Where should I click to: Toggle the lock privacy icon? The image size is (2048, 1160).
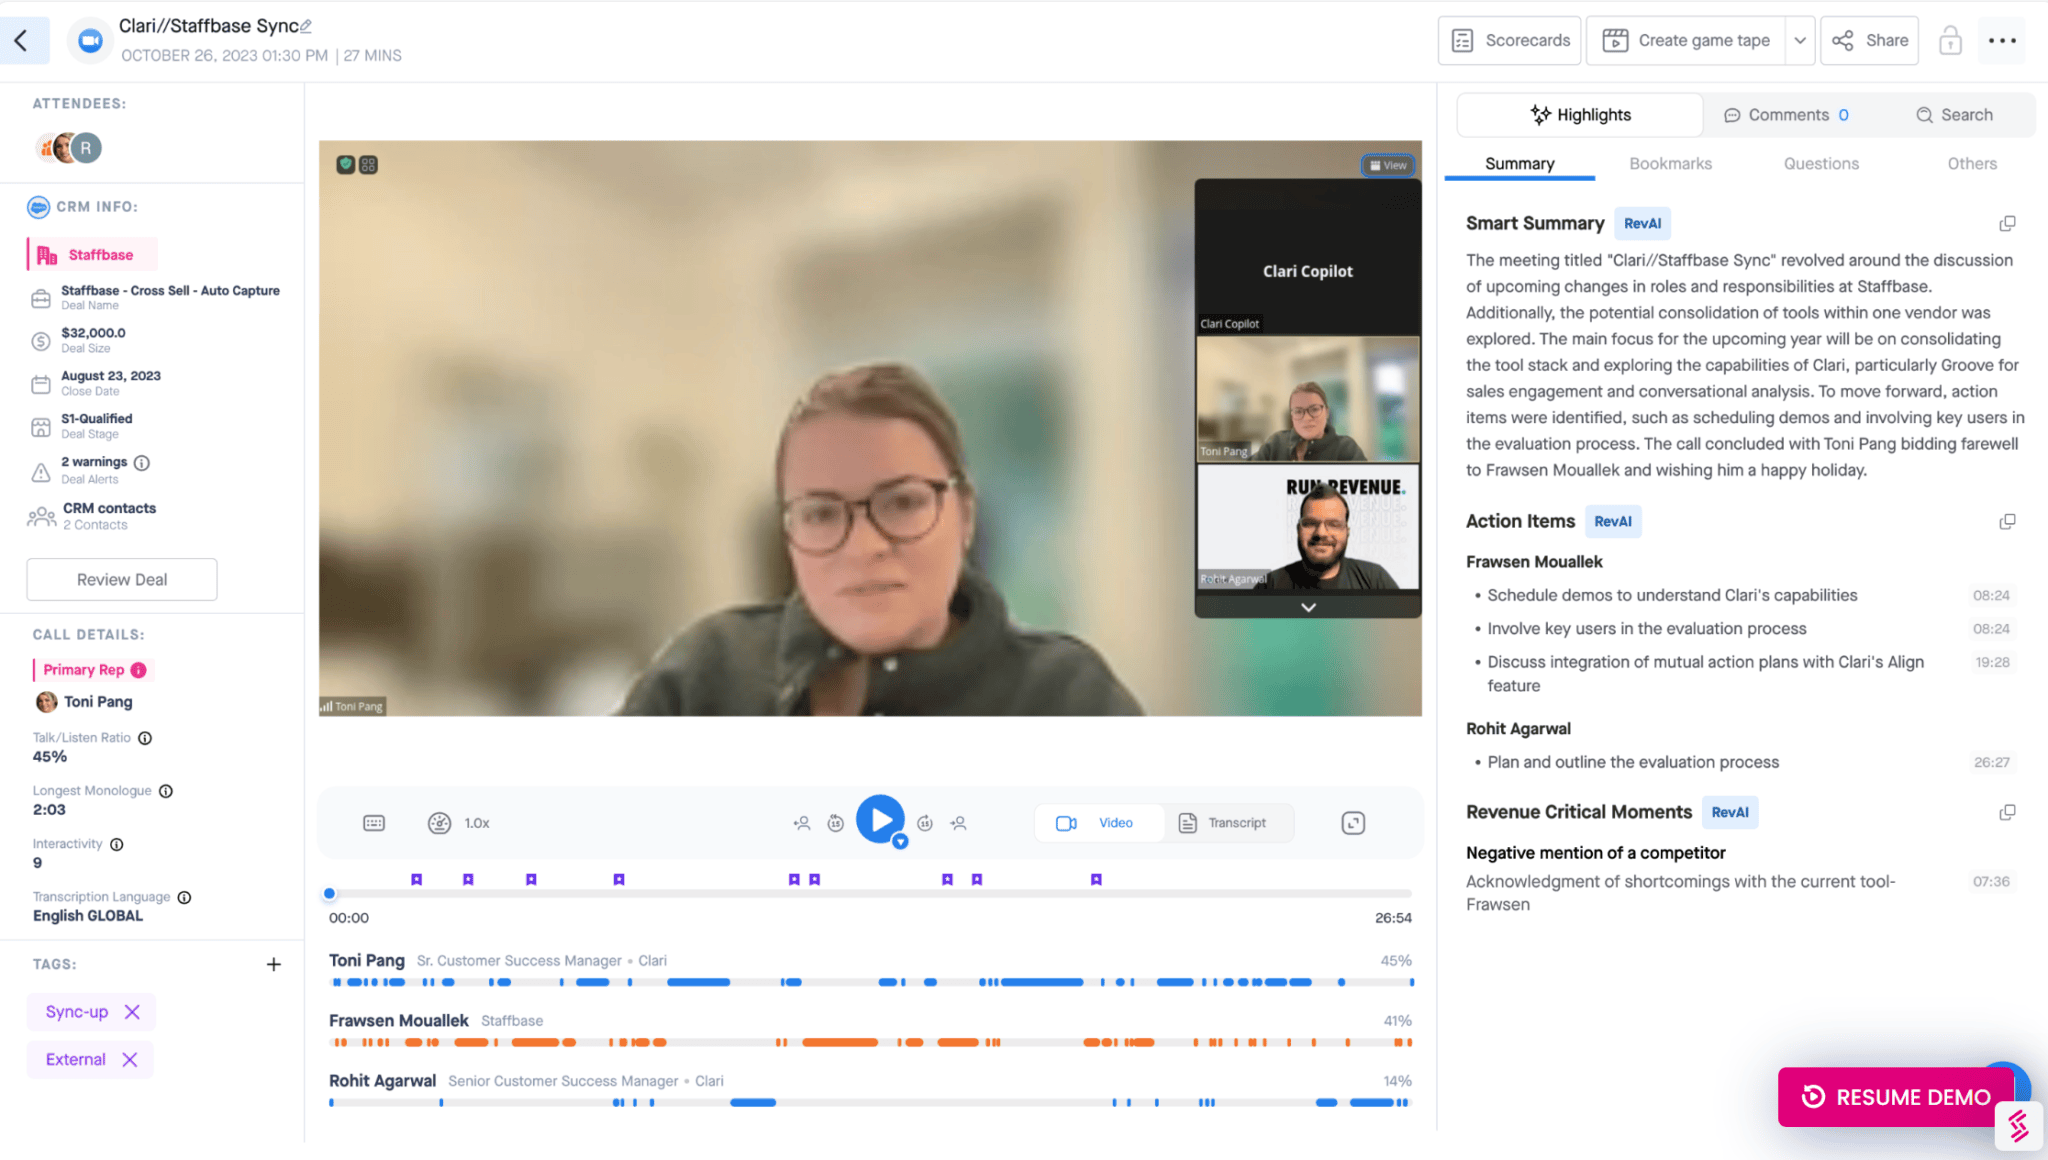1950,41
